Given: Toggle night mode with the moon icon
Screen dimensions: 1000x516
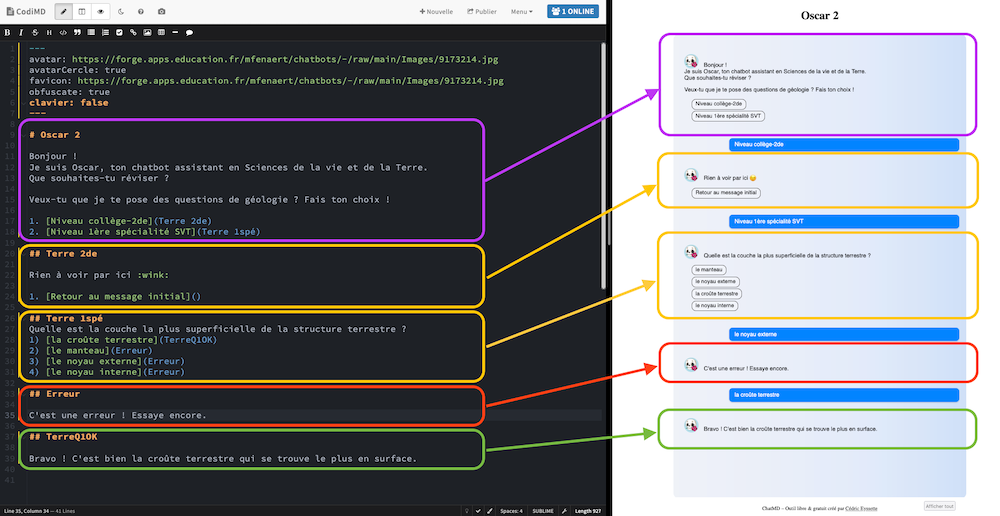Looking at the screenshot, I should (x=121, y=12).
